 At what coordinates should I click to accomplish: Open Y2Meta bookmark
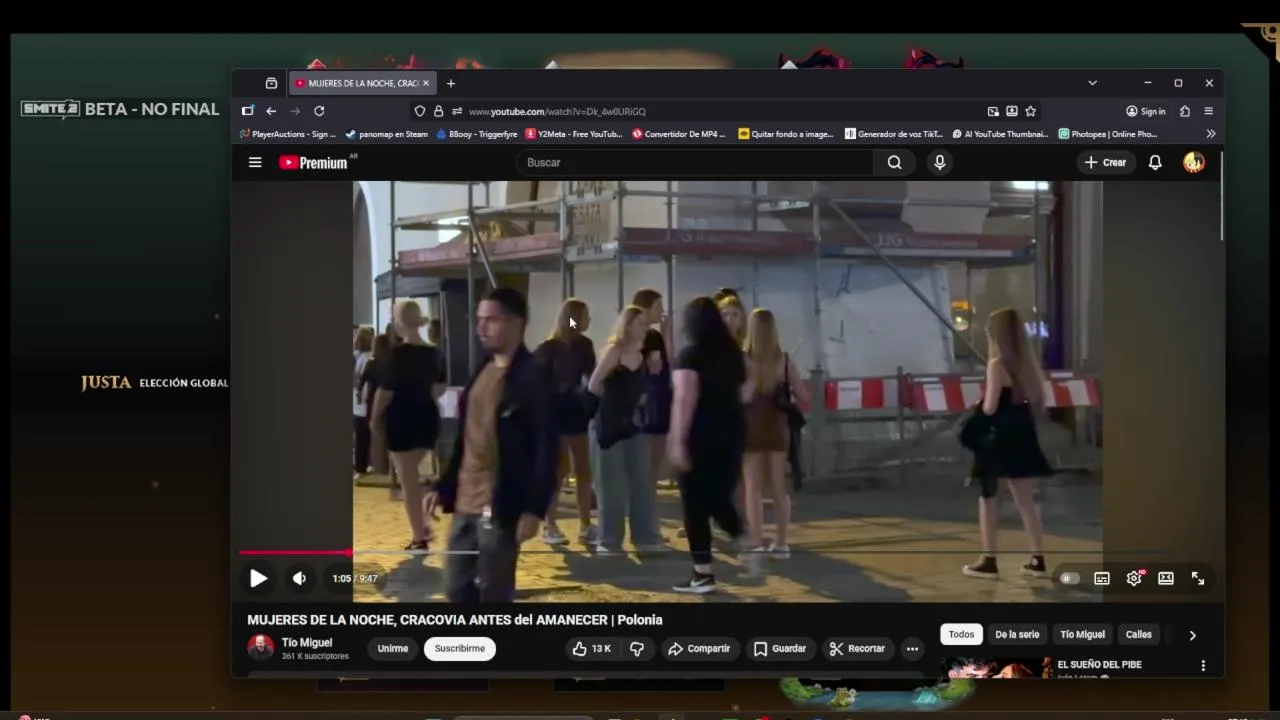574,134
